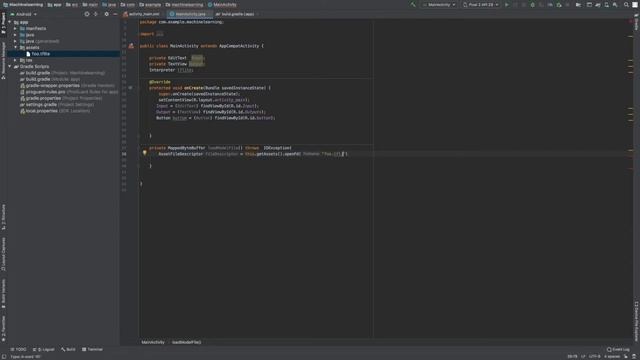Toggle the Structure side tool window

click(3, 217)
